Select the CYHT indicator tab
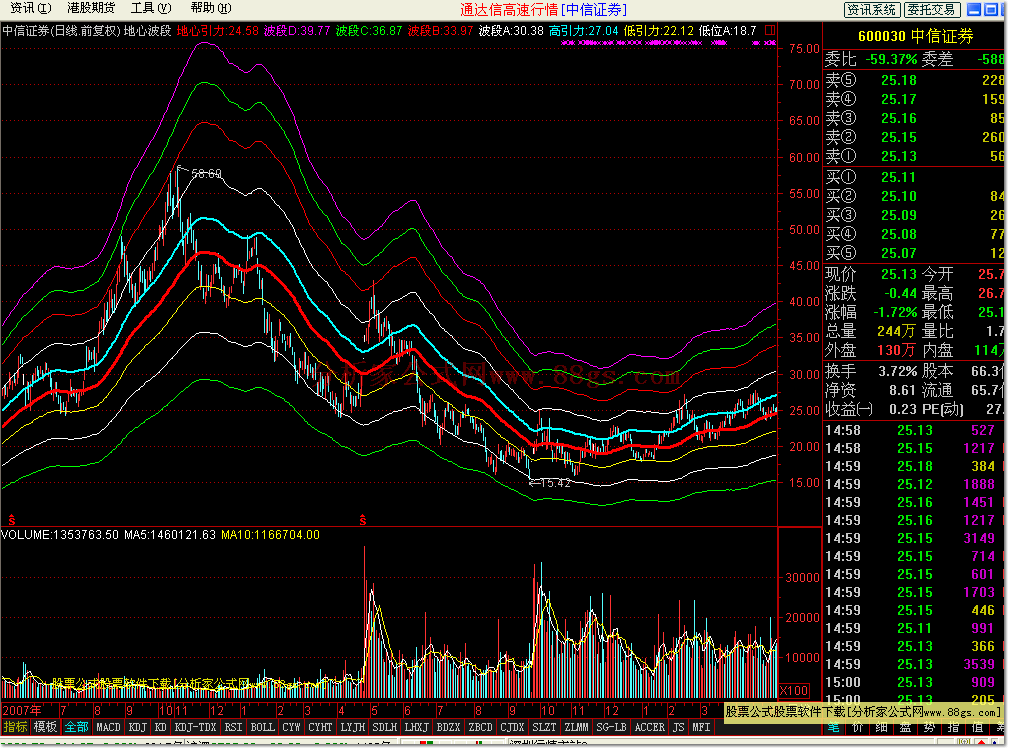This screenshot has width=1011, height=750. click(x=320, y=727)
